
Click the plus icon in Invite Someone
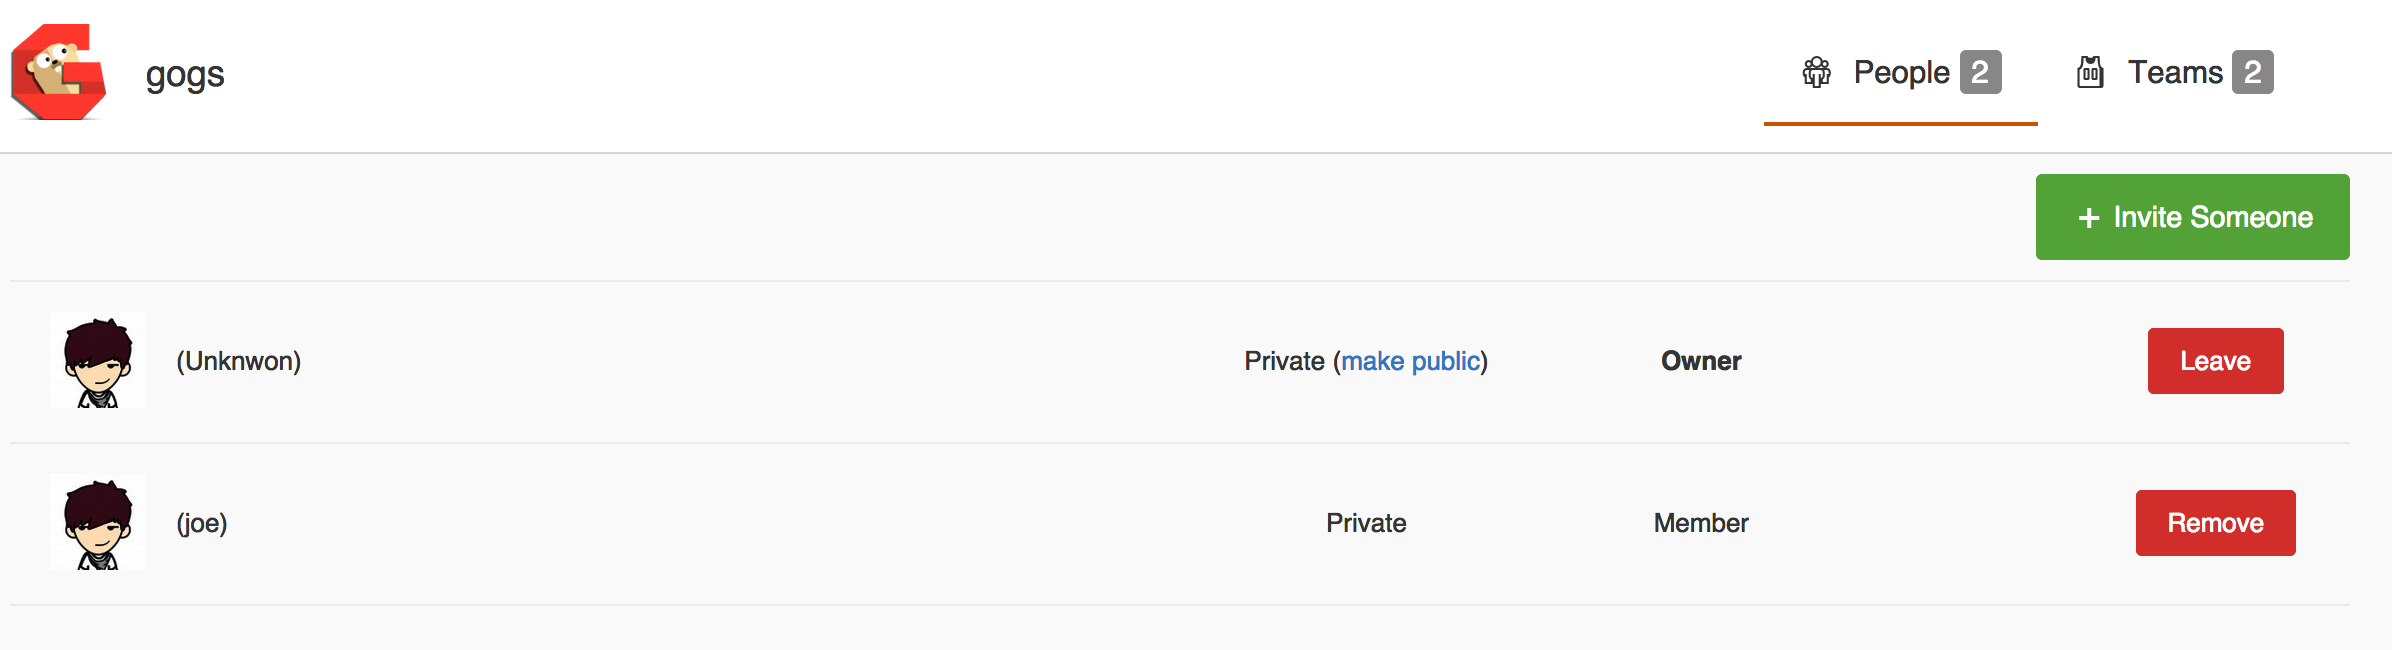2089,218
